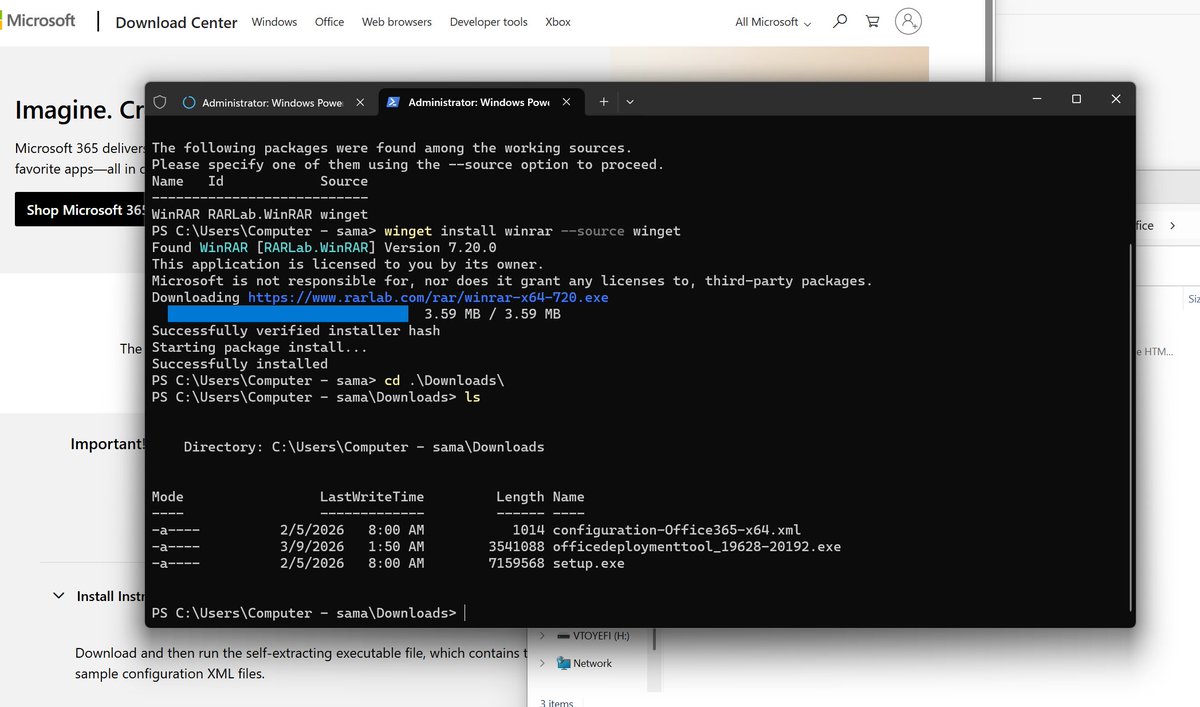Click the configuration-Office365-x64.xml file name
This screenshot has width=1200, height=707.
click(677, 530)
